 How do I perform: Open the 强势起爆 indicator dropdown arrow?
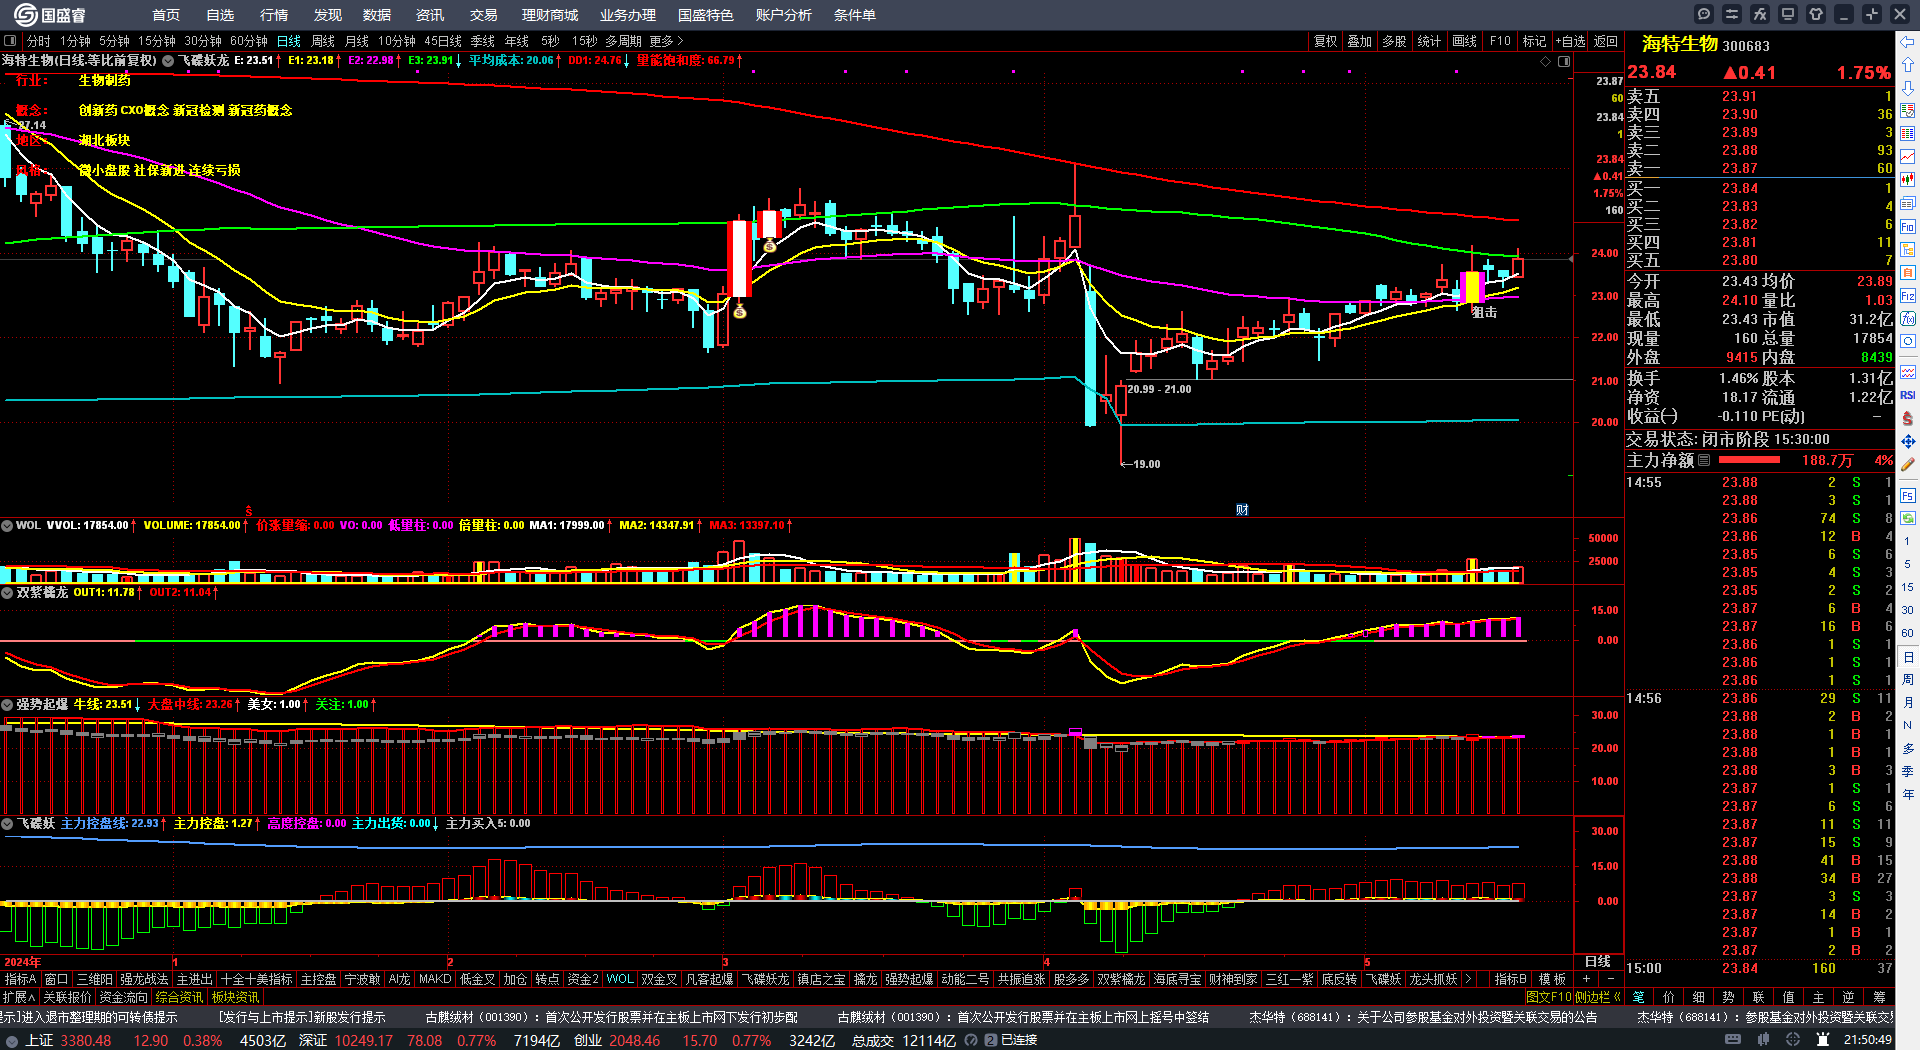coord(7,704)
